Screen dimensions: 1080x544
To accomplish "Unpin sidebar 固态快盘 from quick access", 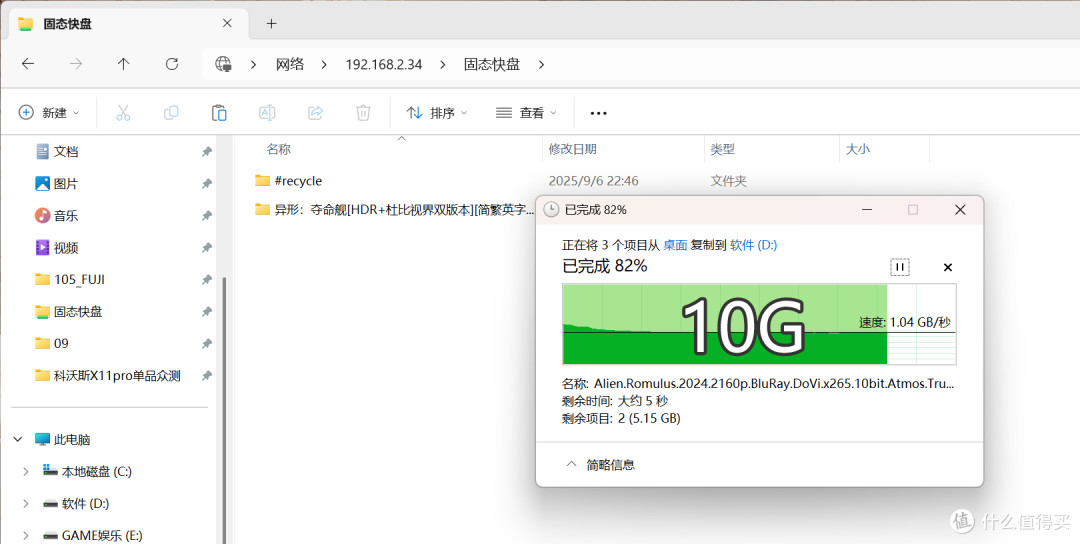I will pyautogui.click(x=206, y=312).
